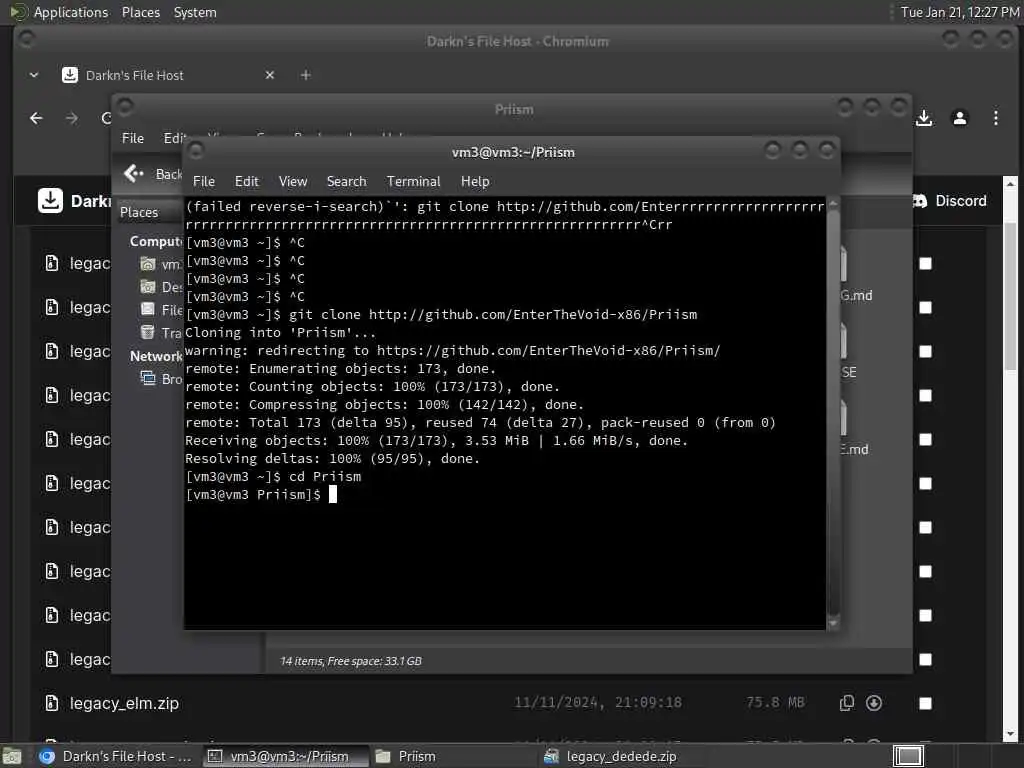The width and height of the screenshot is (1024, 768).
Task: Click the terminal prompt line [vm3@vm3 Priism]$
Action: tap(253, 494)
